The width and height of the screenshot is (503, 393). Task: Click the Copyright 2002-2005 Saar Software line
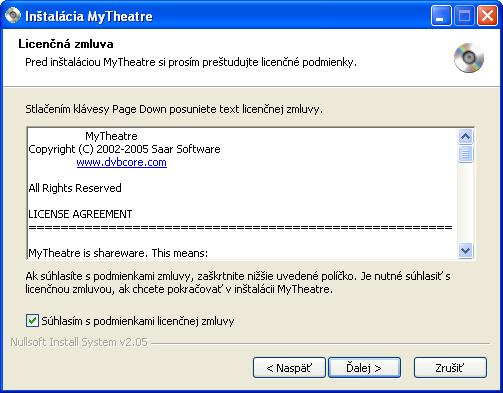click(124, 149)
